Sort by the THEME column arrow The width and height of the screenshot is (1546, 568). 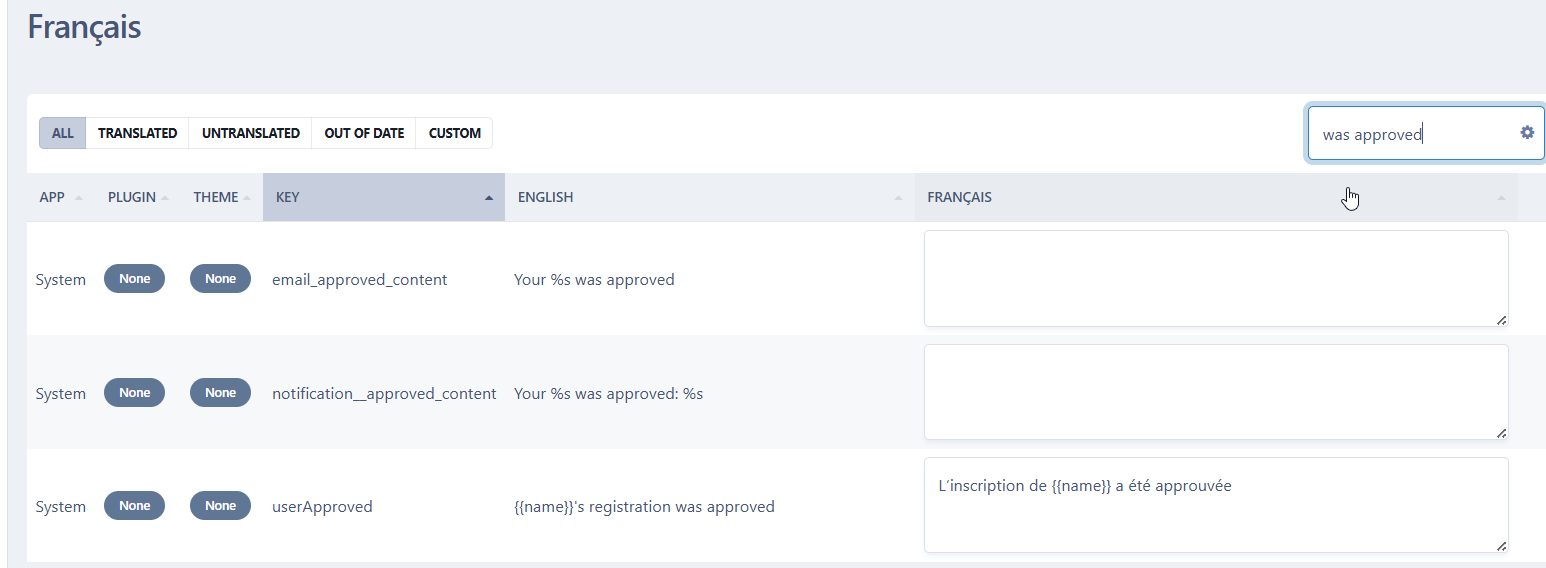[247, 198]
